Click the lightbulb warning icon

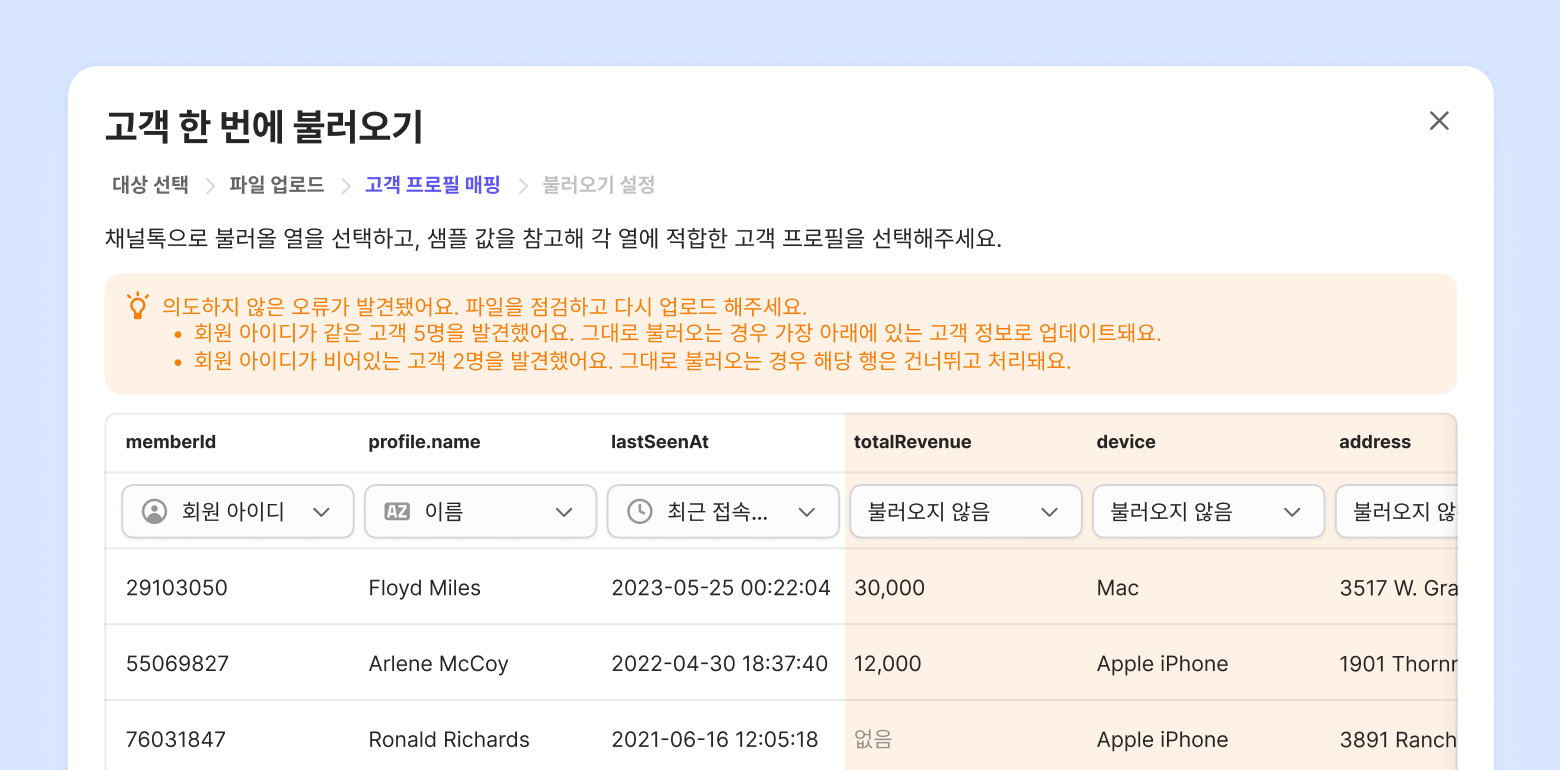point(137,305)
